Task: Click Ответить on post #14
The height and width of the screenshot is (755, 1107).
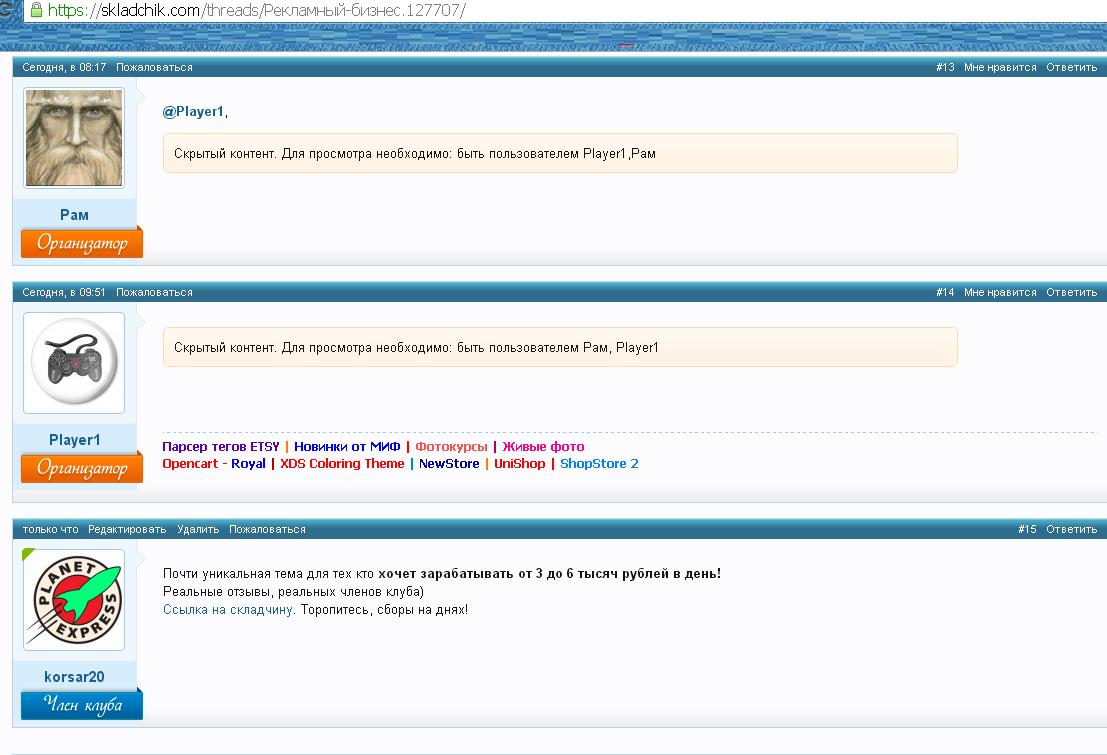Action: click(x=1071, y=292)
